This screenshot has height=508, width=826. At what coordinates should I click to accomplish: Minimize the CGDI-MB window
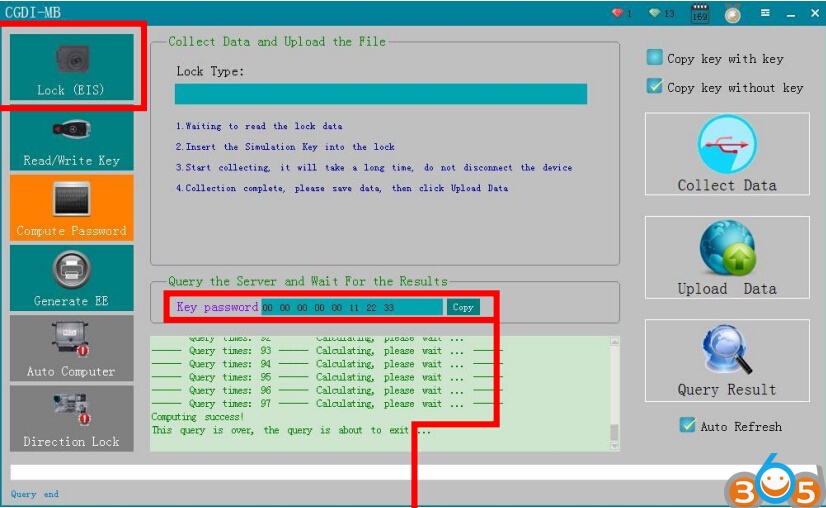click(x=791, y=14)
